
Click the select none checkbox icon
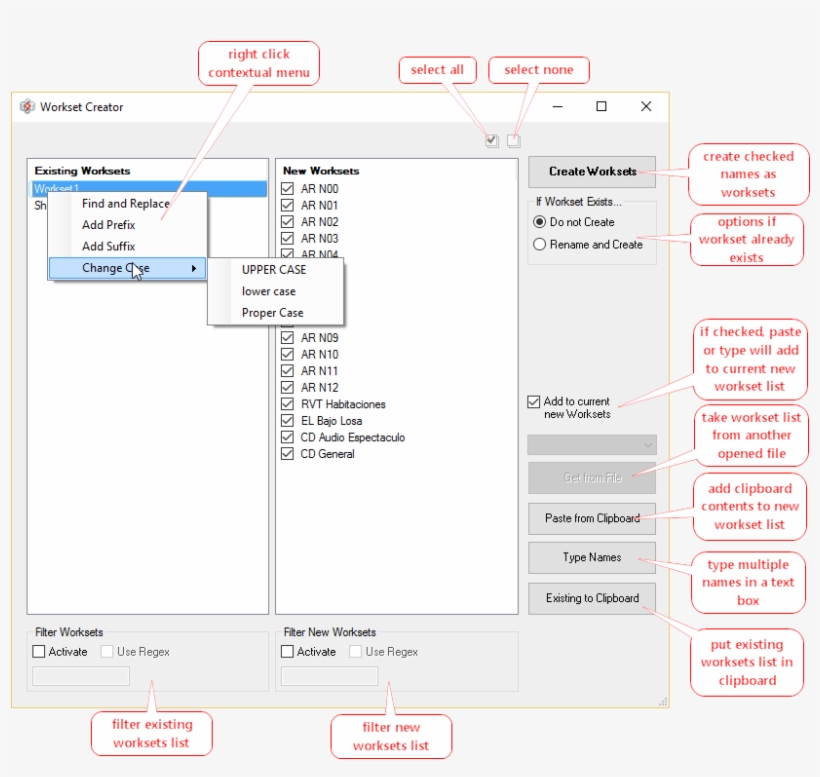click(x=513, y=141)
